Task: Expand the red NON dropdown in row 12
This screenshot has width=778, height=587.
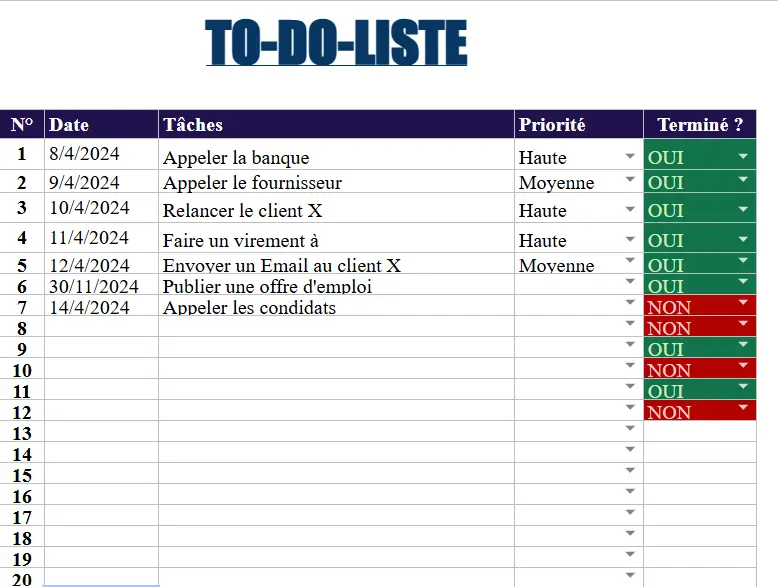Action: tap(743, 407)
